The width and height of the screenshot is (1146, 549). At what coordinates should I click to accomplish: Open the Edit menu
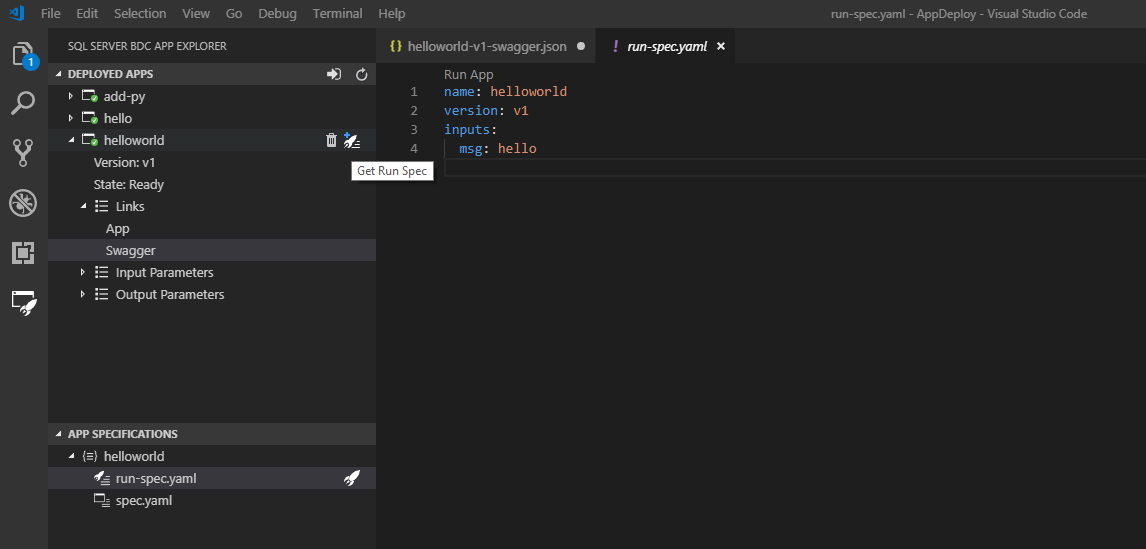pos(87,13)
